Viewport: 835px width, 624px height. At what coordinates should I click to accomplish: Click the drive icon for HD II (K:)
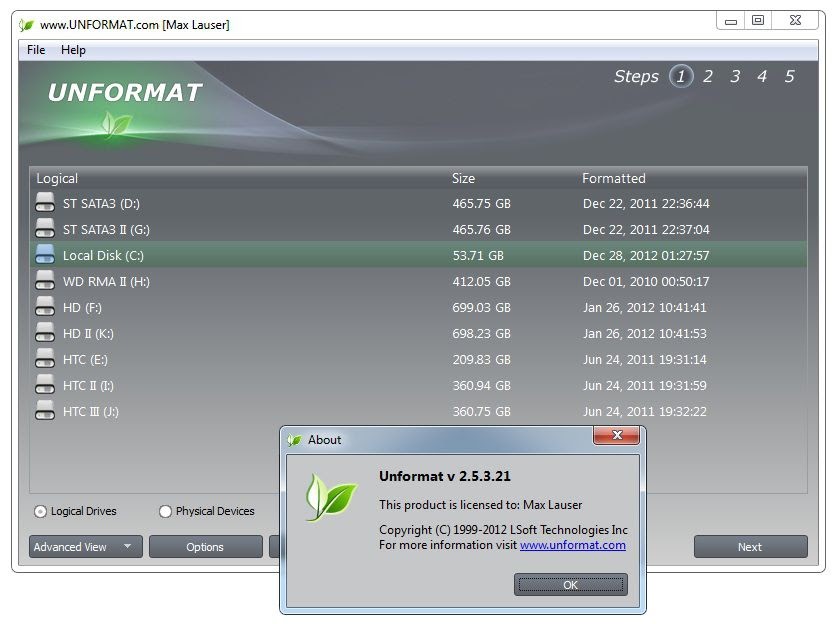pyautogui.click(x=45, y=333)
